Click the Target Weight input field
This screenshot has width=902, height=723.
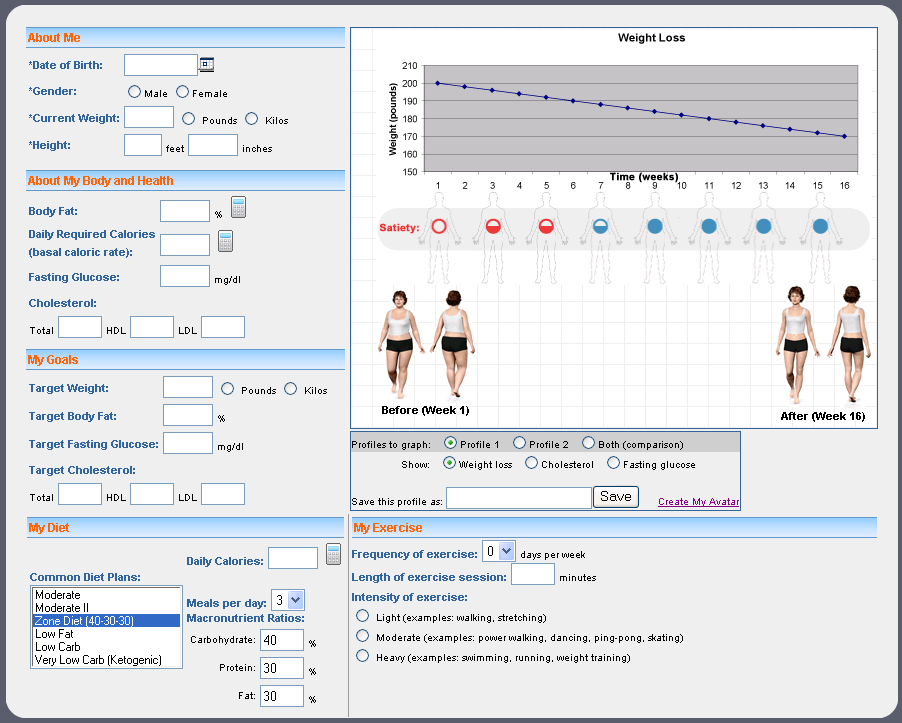click(187, 387)
